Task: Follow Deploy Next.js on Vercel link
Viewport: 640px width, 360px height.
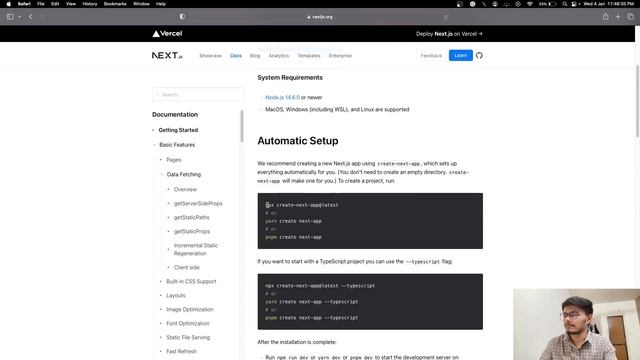Action: (x=449, y=34)
